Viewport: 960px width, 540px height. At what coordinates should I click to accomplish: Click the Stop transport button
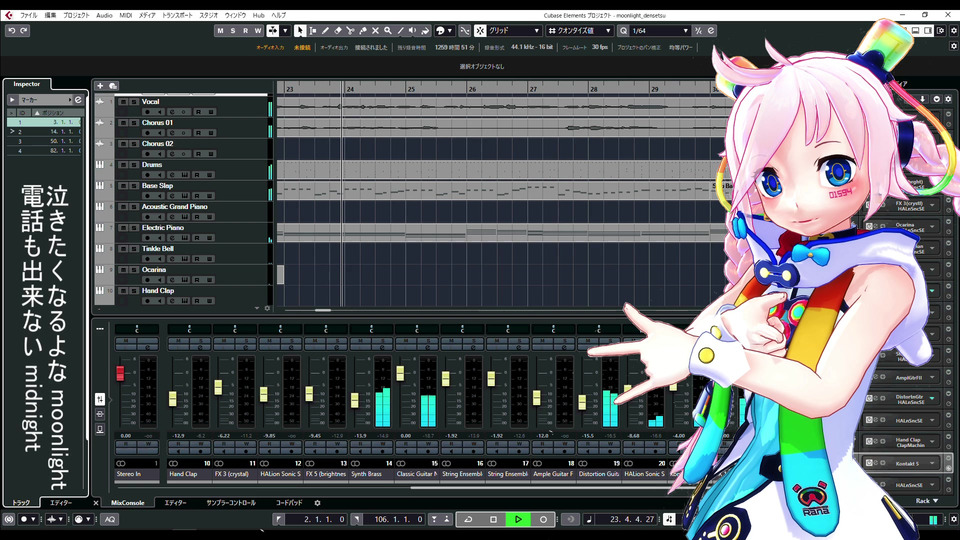(493, 519)
